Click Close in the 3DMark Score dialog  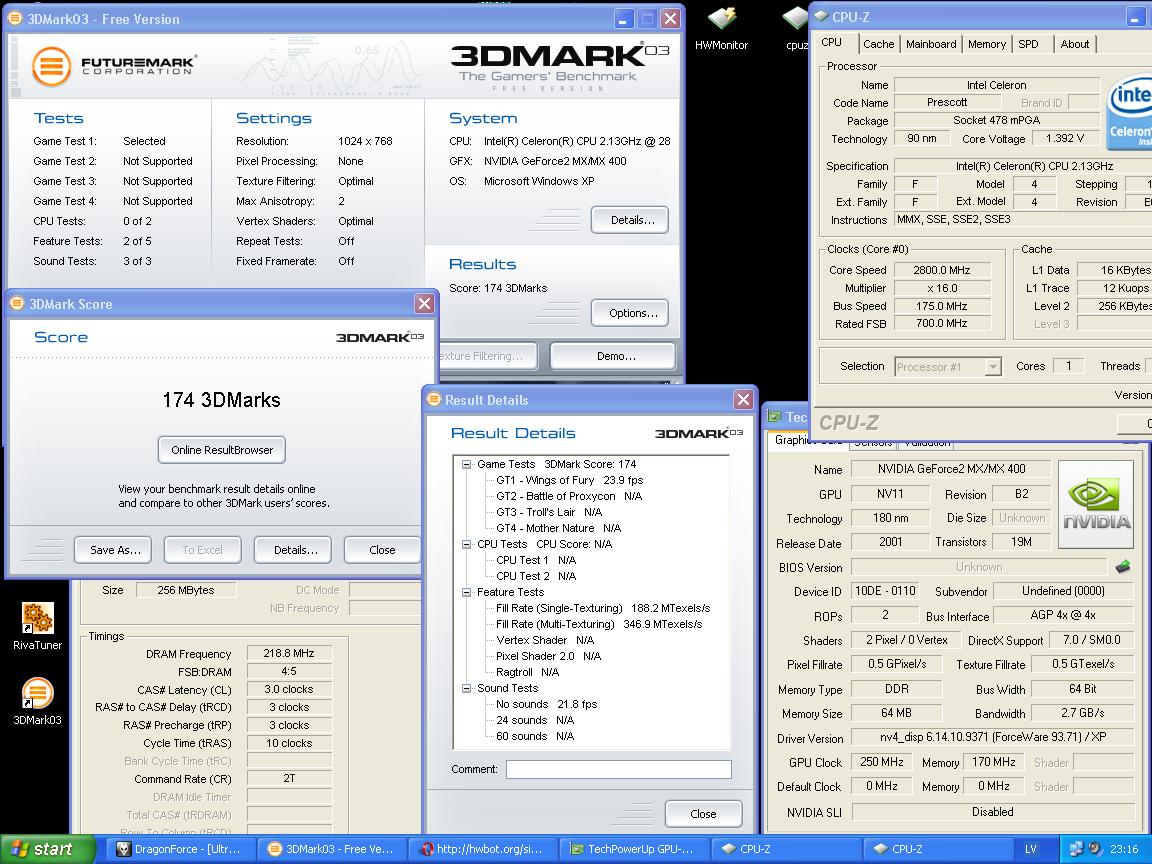(382, 550)
